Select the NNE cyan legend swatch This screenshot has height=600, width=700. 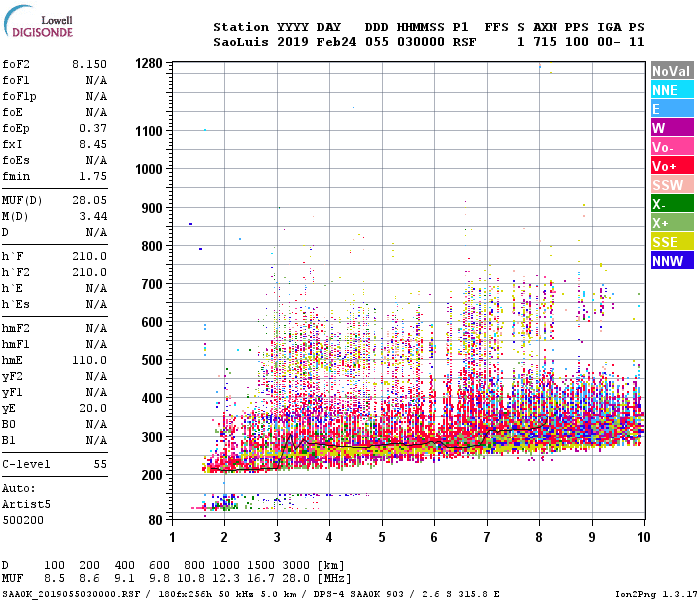click(x=672, y=90)
